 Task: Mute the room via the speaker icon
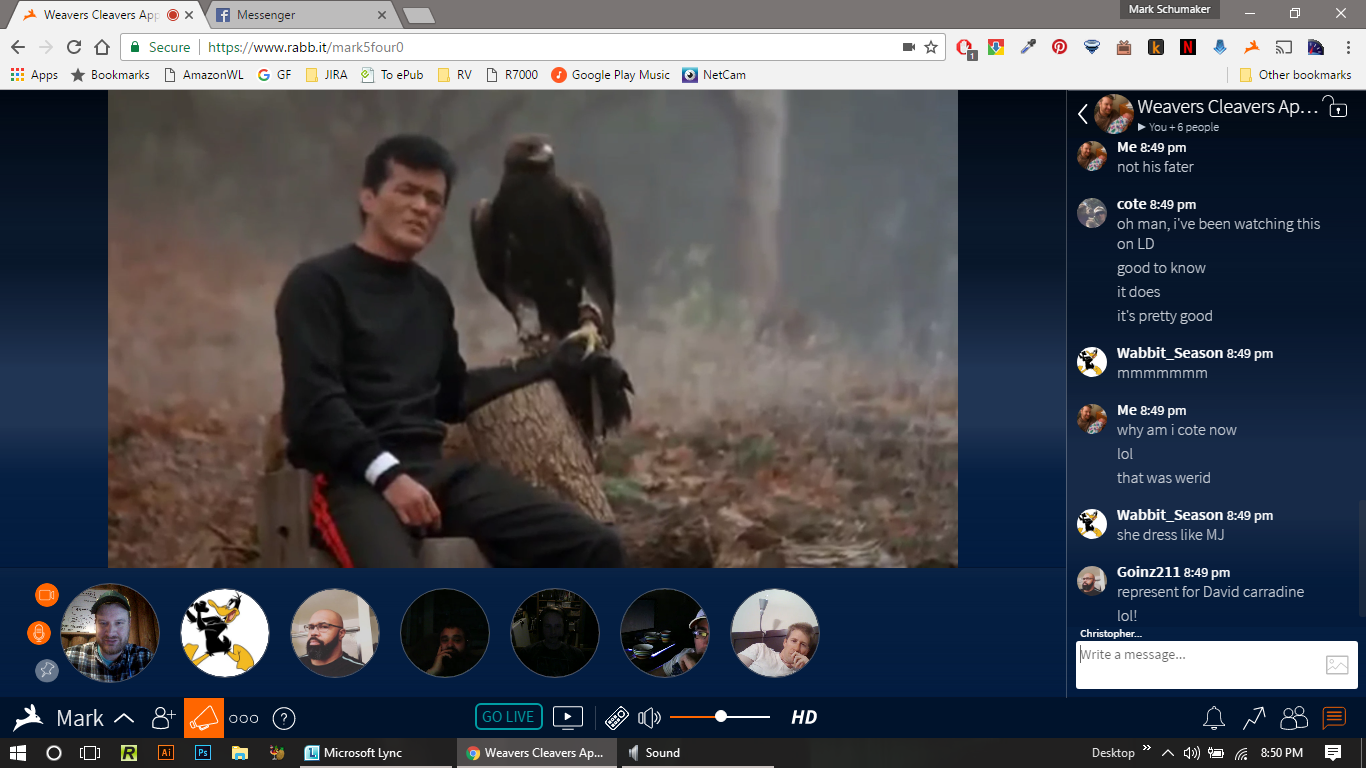650,718
